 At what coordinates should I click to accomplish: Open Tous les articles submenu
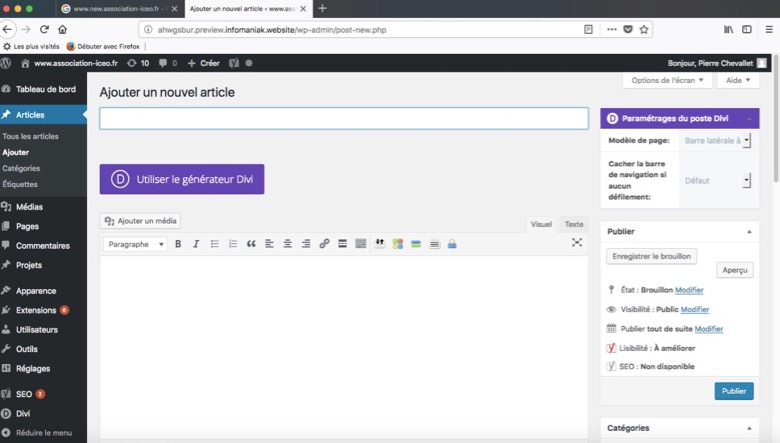[x=30, y=136]
